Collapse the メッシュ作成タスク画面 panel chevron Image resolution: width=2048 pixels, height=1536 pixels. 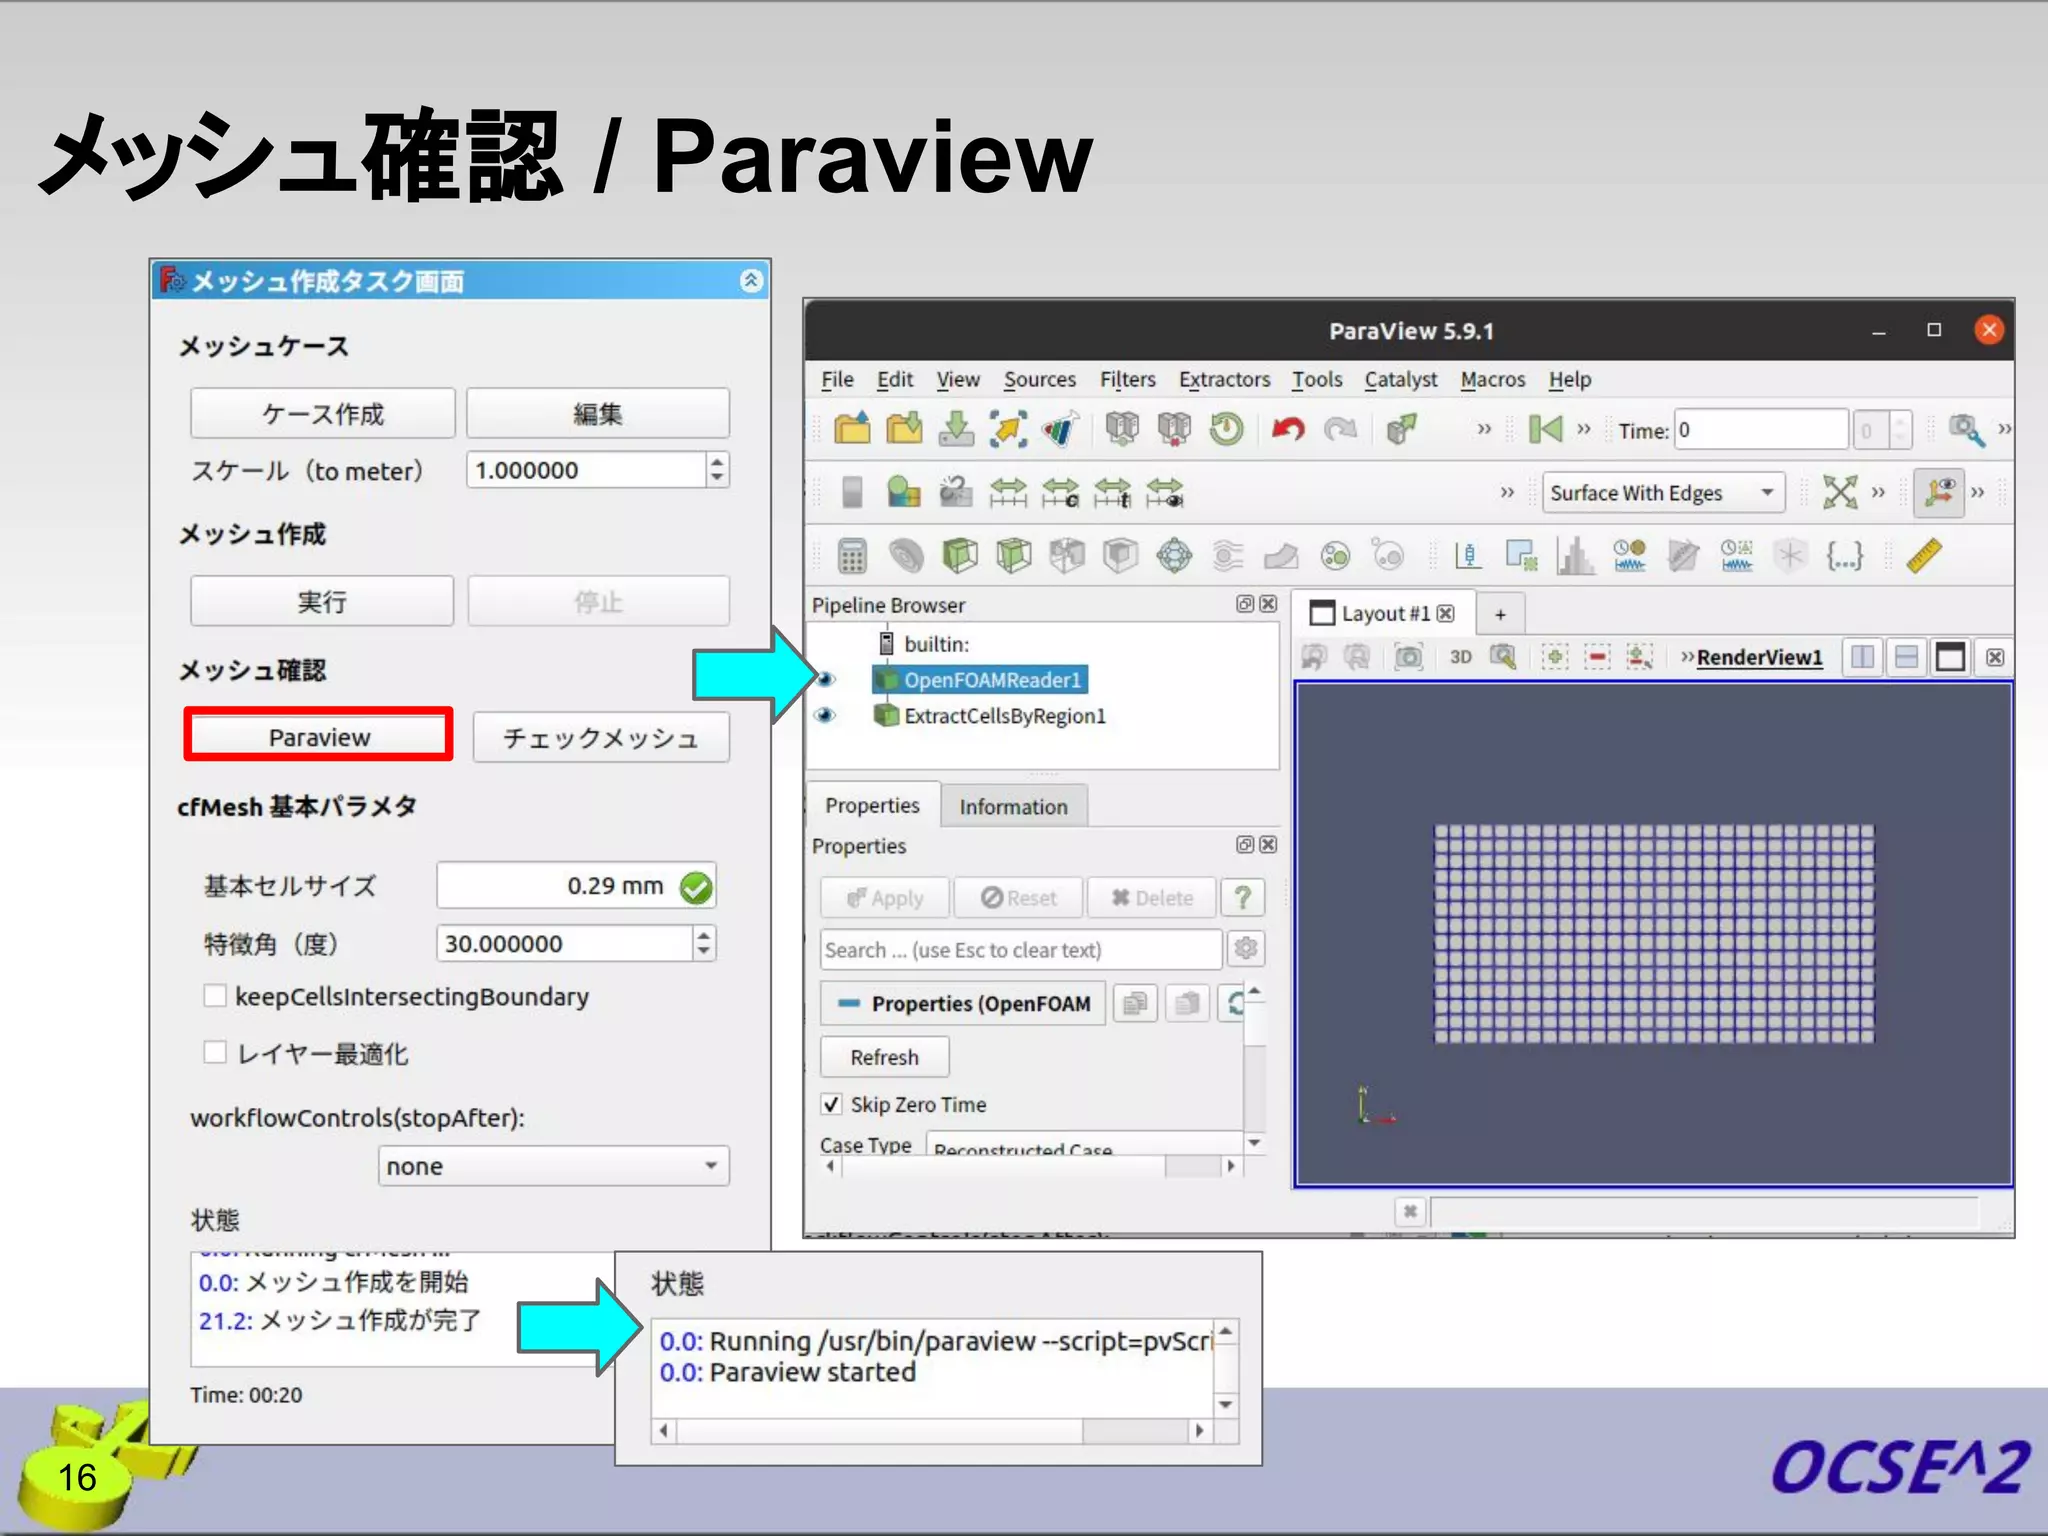click(x=751, y=281)
